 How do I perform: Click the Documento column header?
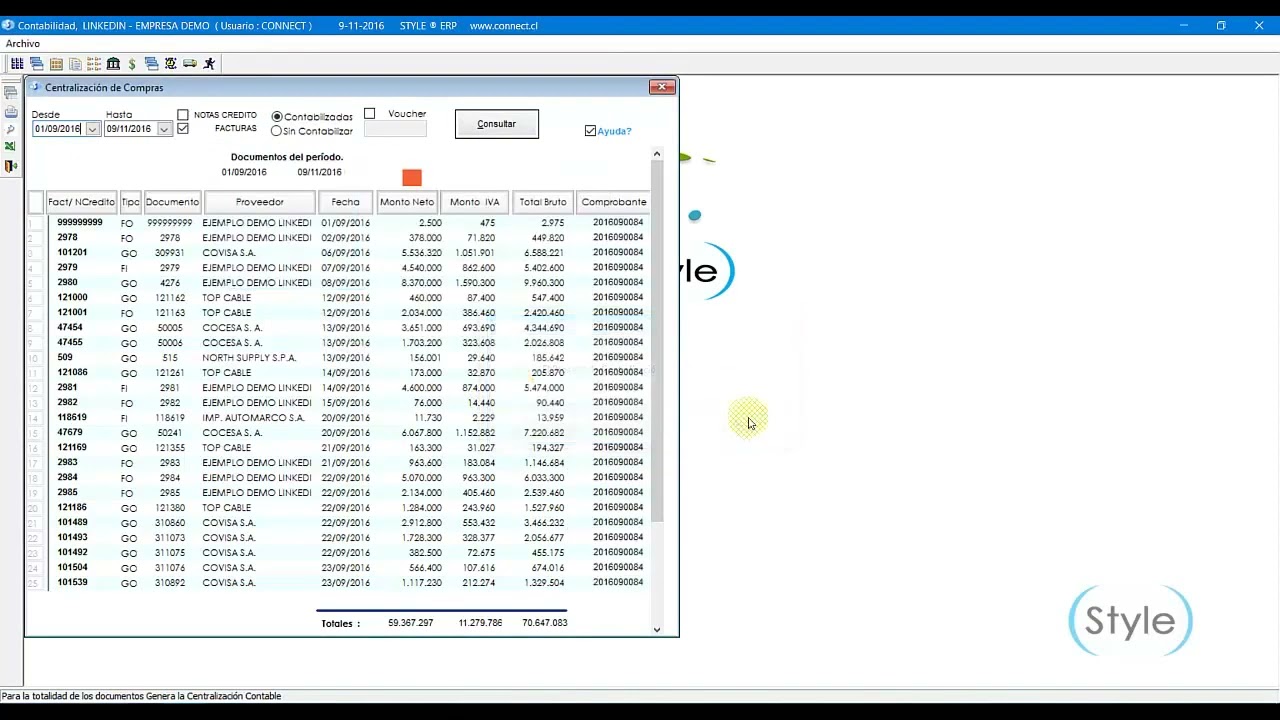tap(173, 202)
